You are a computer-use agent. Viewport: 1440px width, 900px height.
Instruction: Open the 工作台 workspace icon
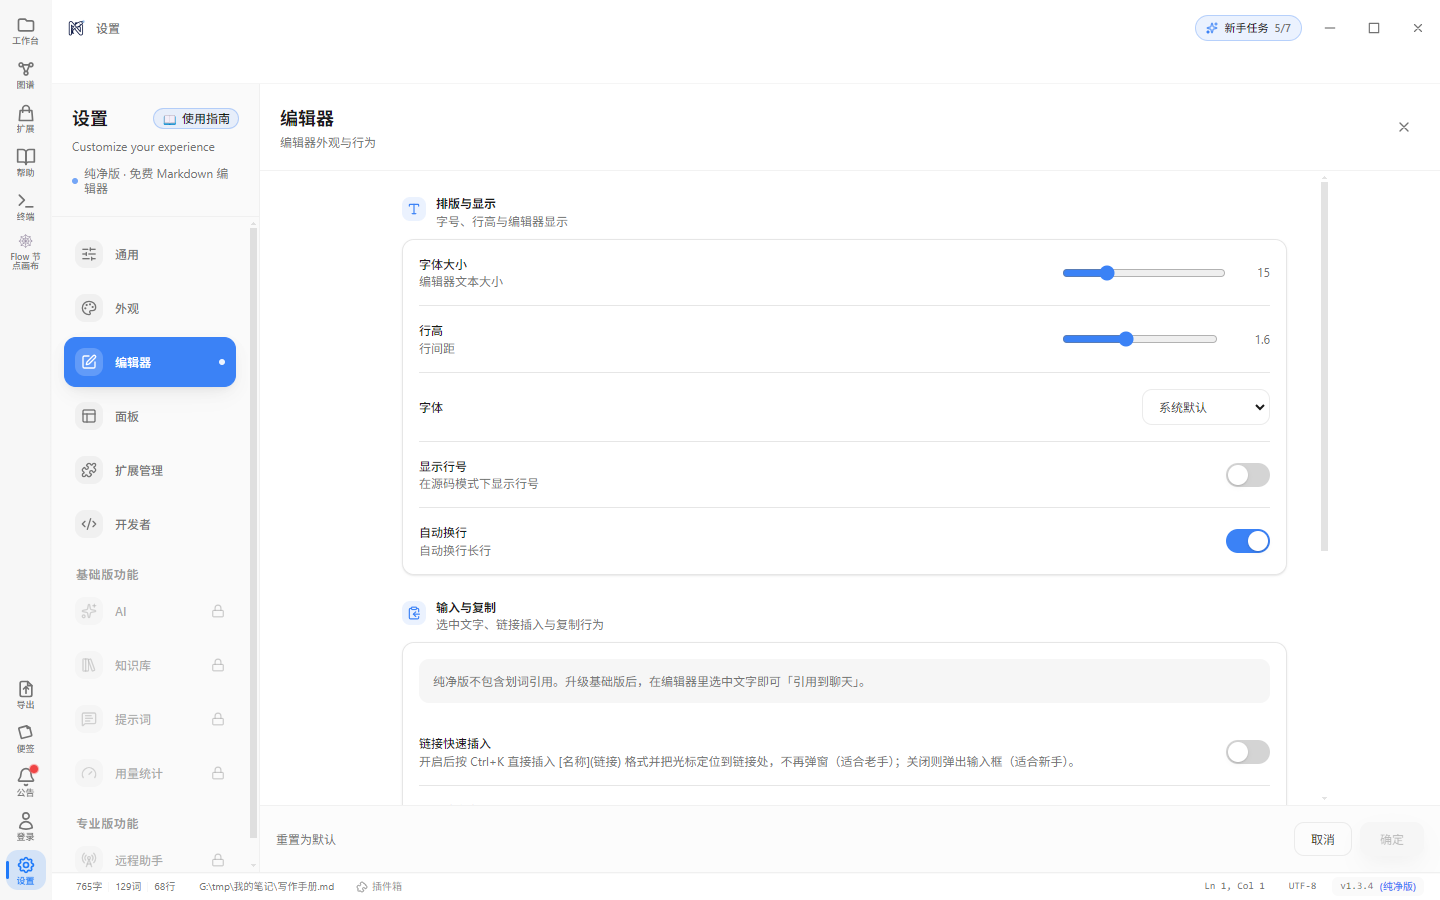[26, 30]
